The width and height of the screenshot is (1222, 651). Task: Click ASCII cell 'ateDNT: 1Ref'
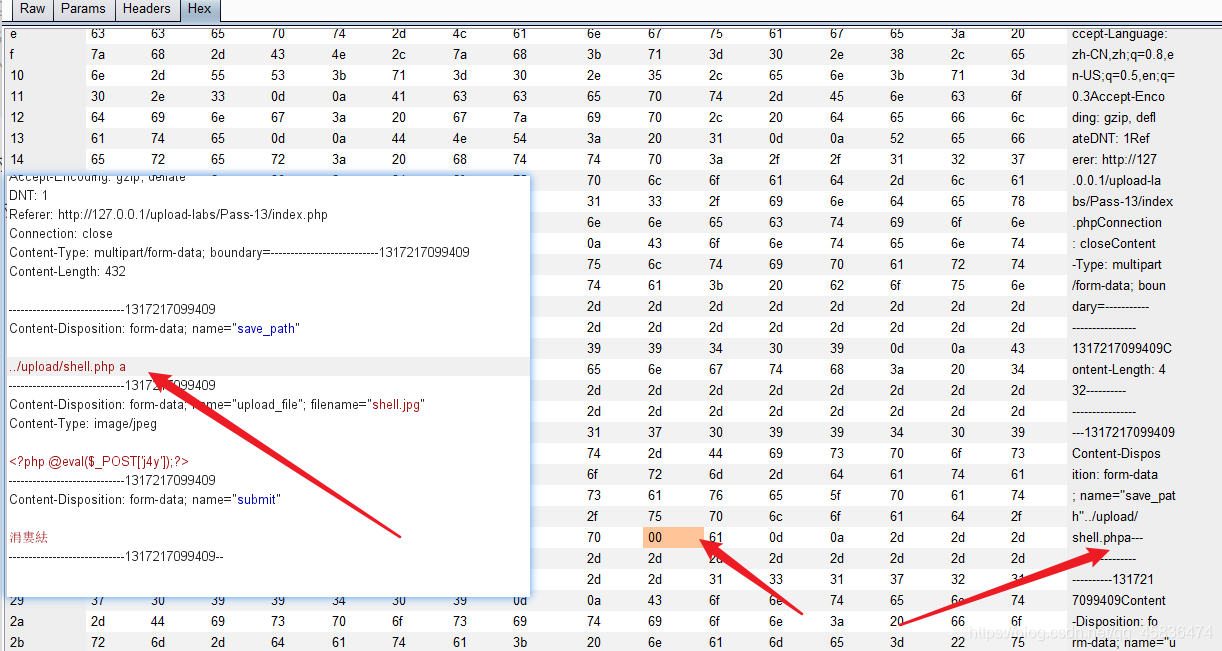pyautogui.click(x=1110, y=139)
